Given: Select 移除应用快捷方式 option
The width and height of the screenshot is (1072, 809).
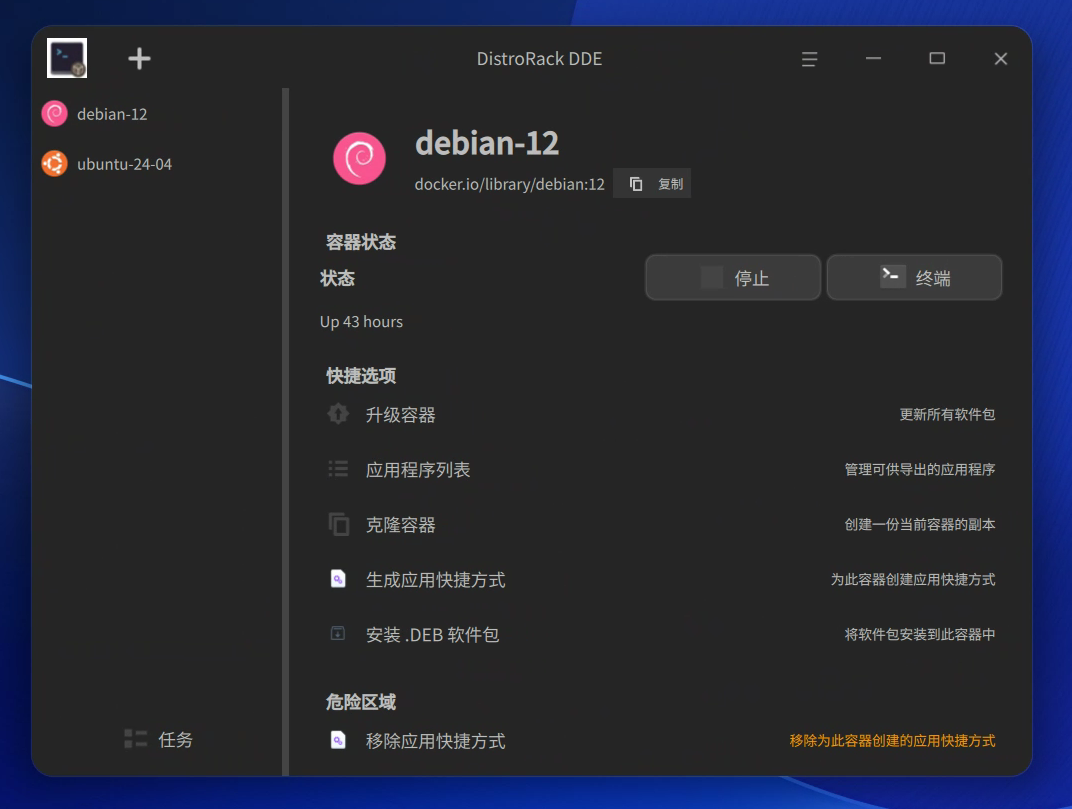Looking at the screenshot, I should pos(436,741).
